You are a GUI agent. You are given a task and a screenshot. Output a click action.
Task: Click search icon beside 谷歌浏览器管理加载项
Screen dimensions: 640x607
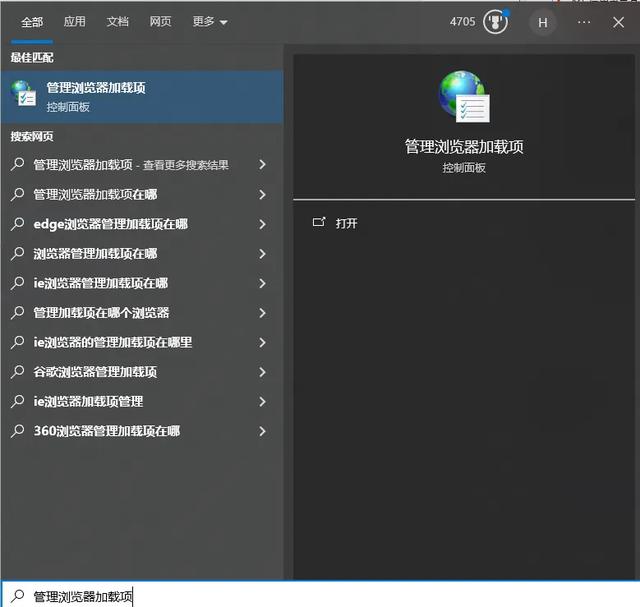(18, 371)
